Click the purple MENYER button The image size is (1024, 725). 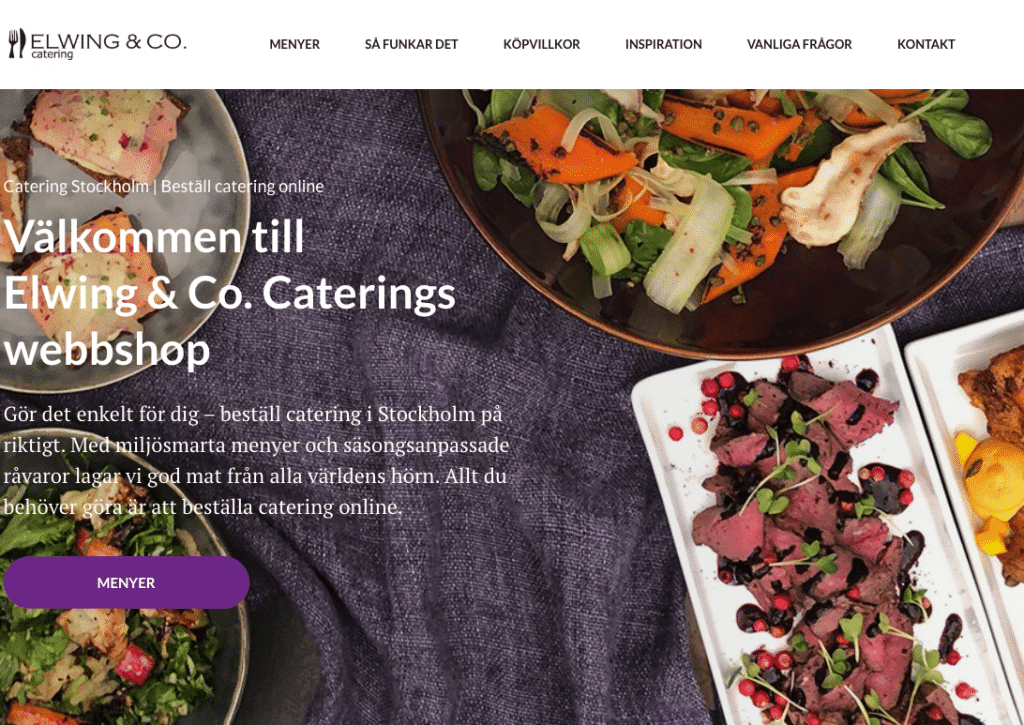point(126,583)
